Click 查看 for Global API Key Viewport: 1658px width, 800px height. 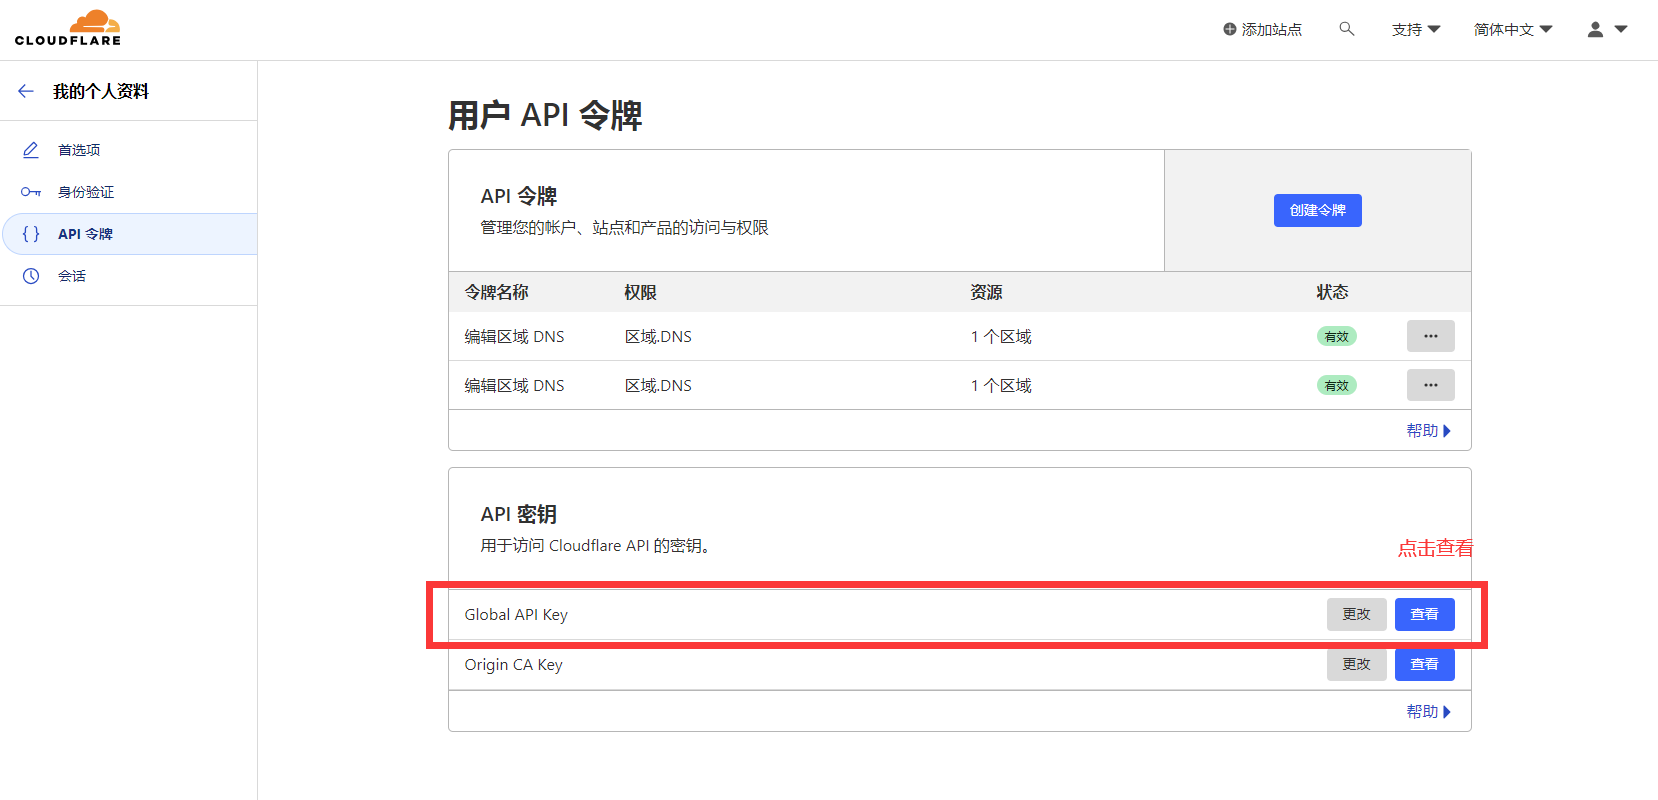(x=1424, y=614)
